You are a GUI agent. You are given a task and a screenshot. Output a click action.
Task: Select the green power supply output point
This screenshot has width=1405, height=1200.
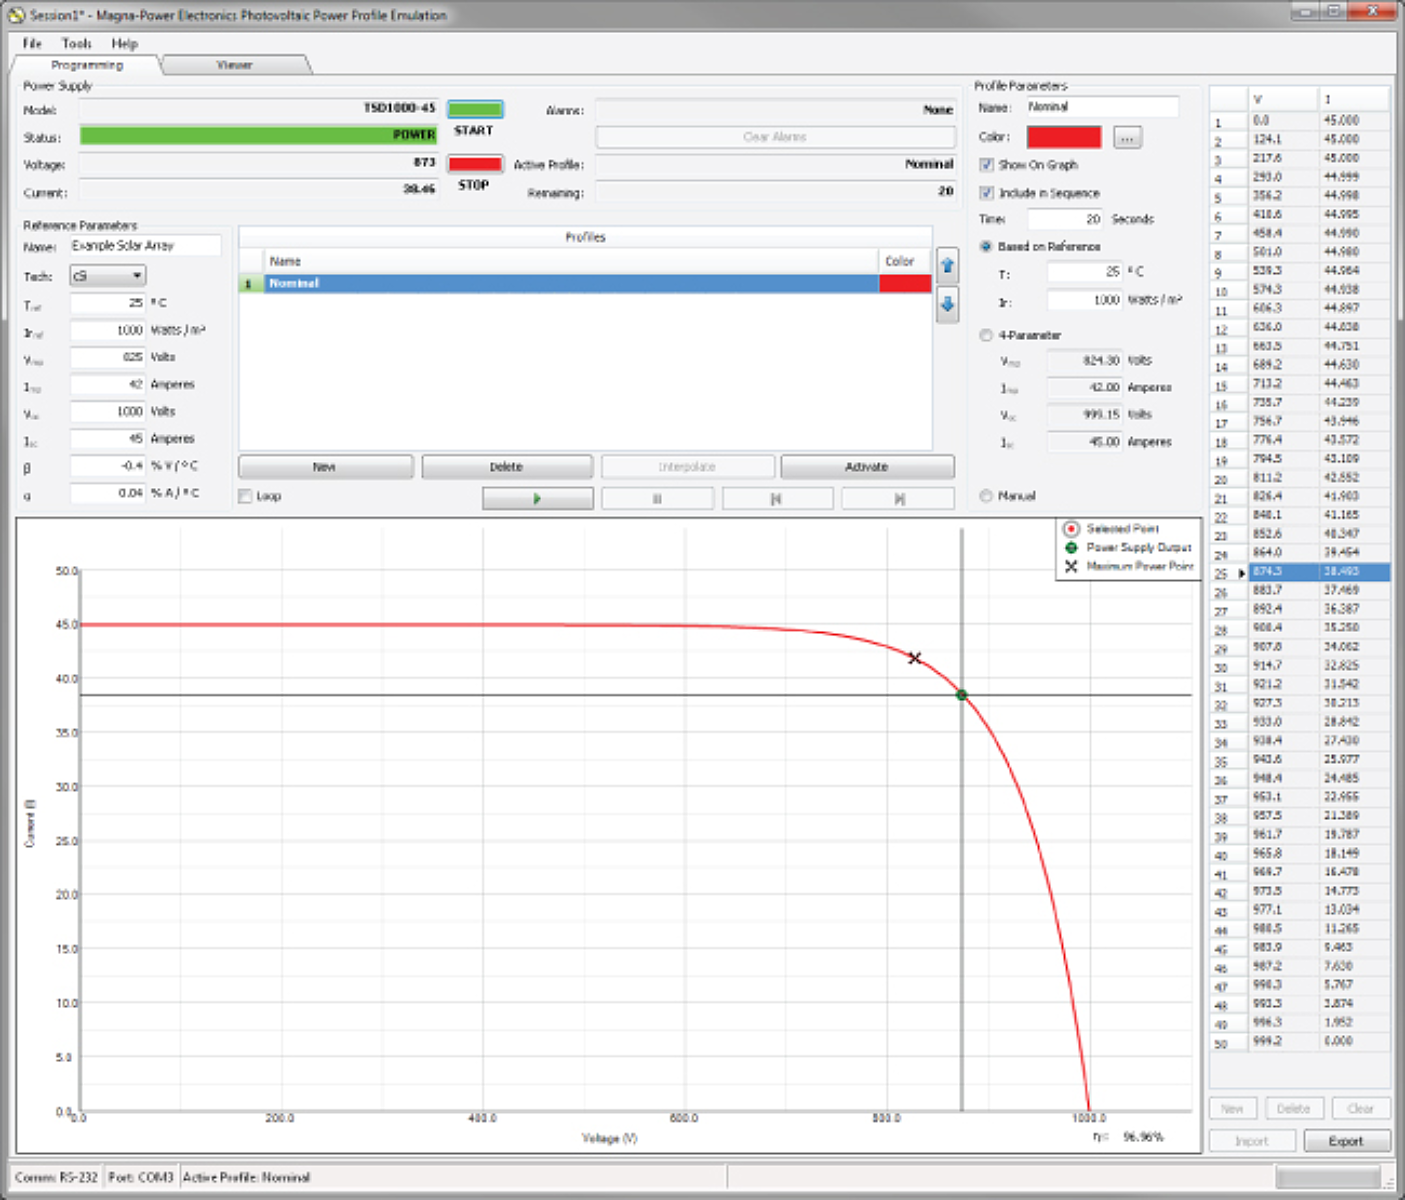[961, 694]
